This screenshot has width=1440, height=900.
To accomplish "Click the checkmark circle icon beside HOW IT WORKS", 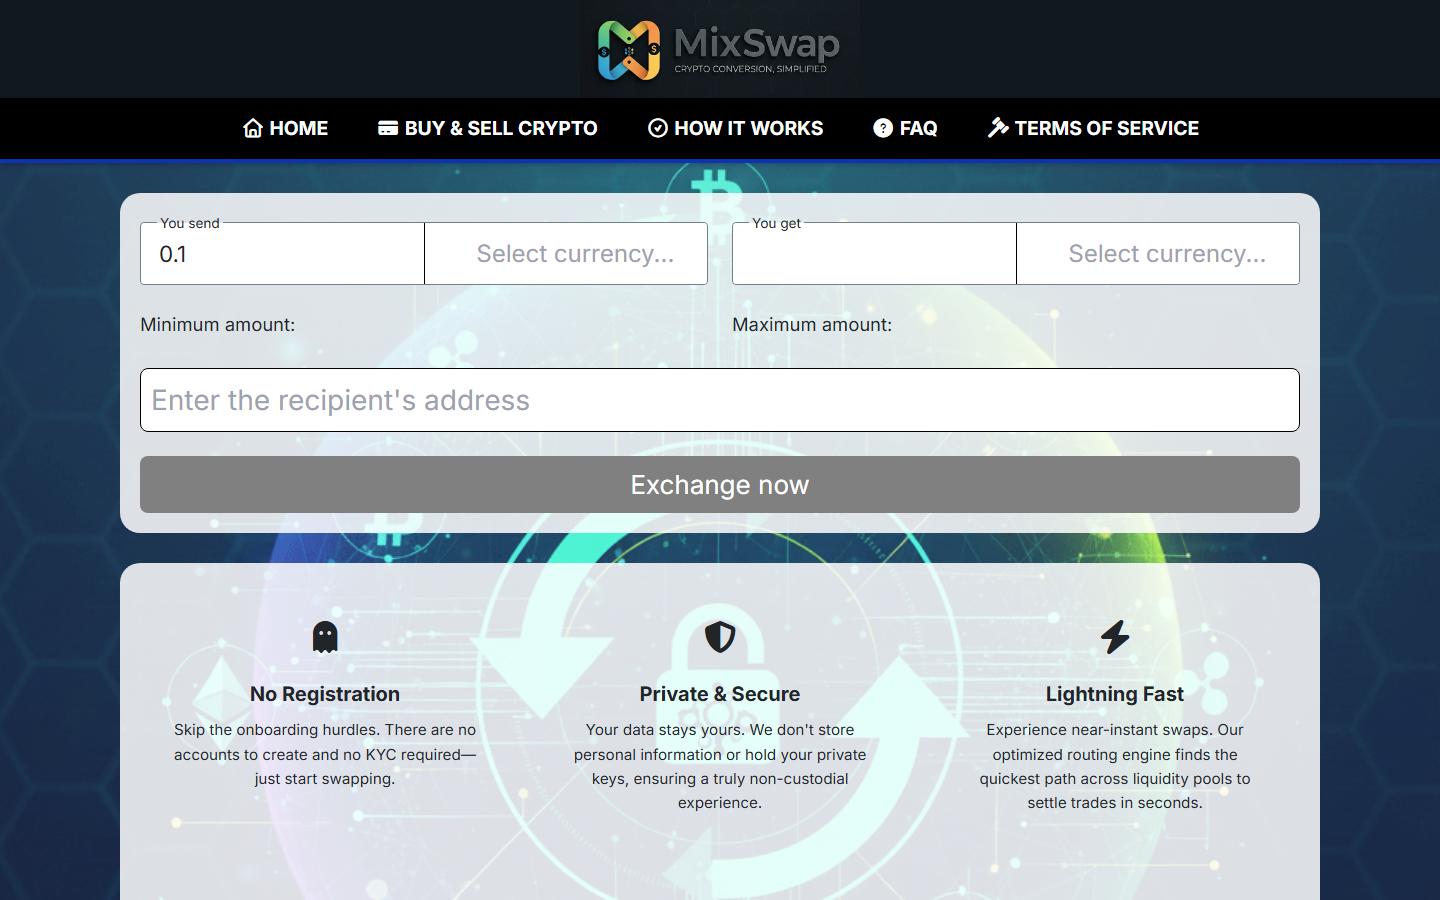I will pos(658,128).
